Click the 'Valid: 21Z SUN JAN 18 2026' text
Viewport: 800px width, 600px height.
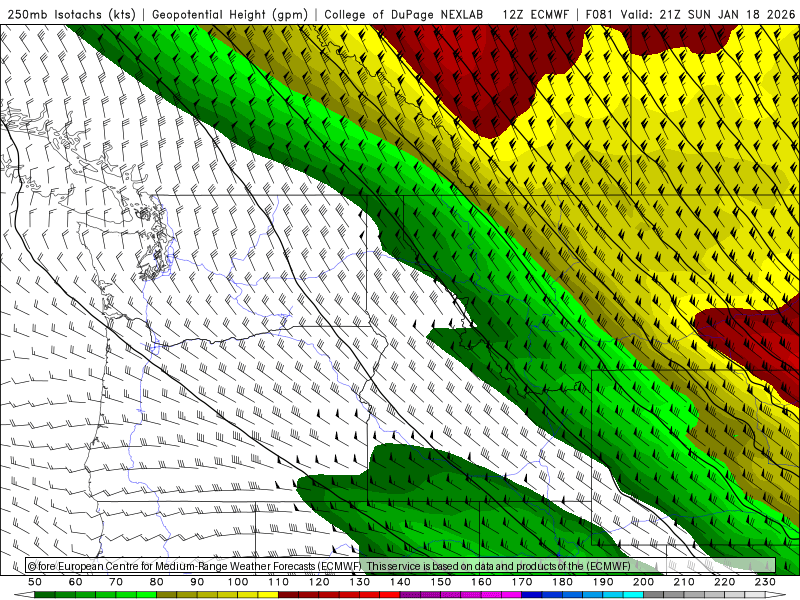(x=708, y=15)
